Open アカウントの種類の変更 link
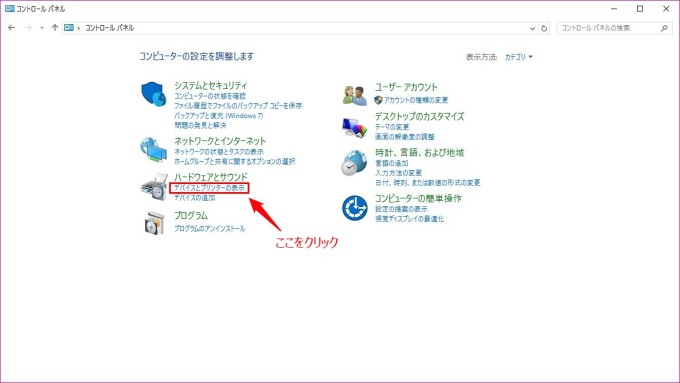Image resolution: width=680 pixels, height=383 pixels. click(416, 100)
